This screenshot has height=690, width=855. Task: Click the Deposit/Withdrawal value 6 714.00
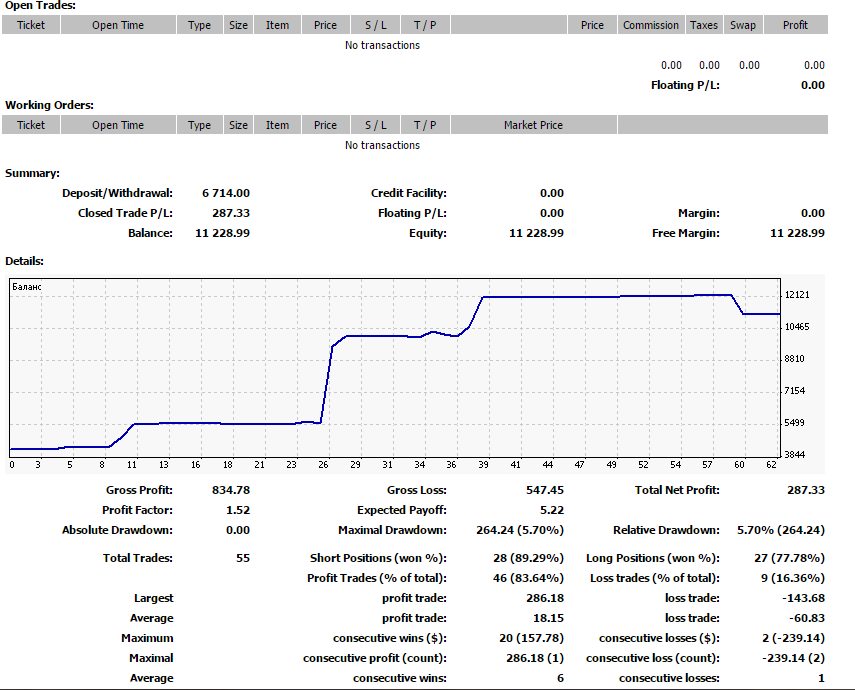point(226,193)
